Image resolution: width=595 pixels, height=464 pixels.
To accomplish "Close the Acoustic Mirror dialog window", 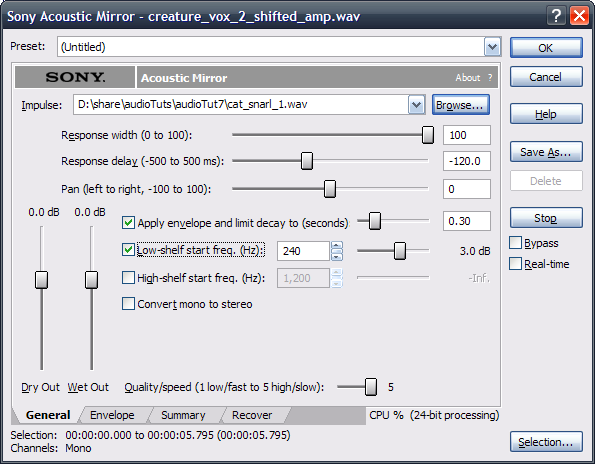I will coord(579,16).
